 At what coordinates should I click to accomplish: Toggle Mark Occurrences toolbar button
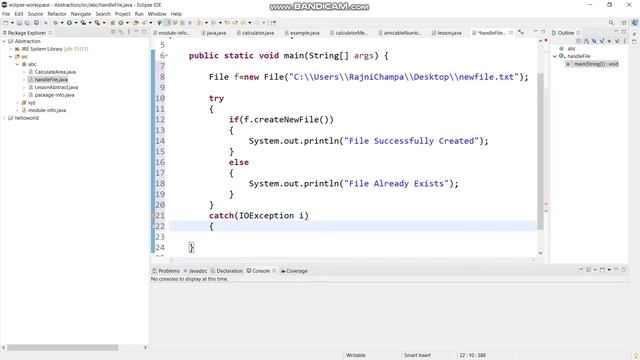[167, 23]
